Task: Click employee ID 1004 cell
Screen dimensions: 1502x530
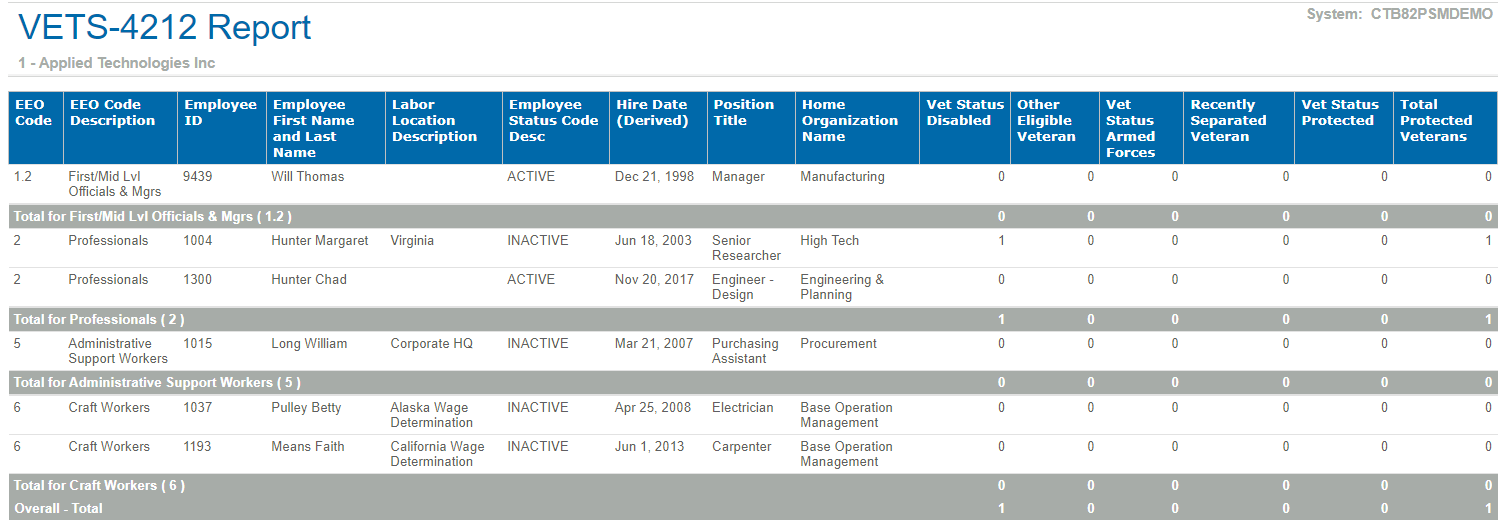Action: pyautogui.click(x=198, y=241)
